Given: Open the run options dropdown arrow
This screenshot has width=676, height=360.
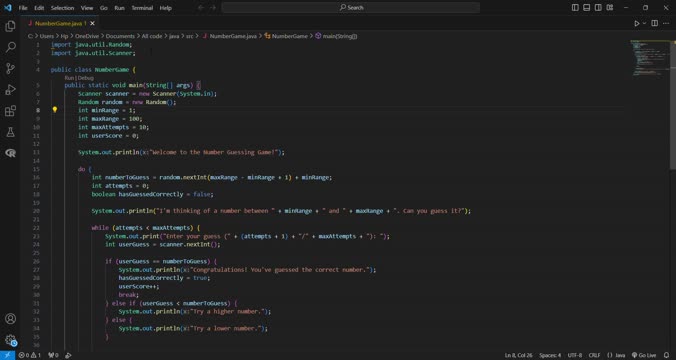Looking at the screenshot, I should coord(645,23).
